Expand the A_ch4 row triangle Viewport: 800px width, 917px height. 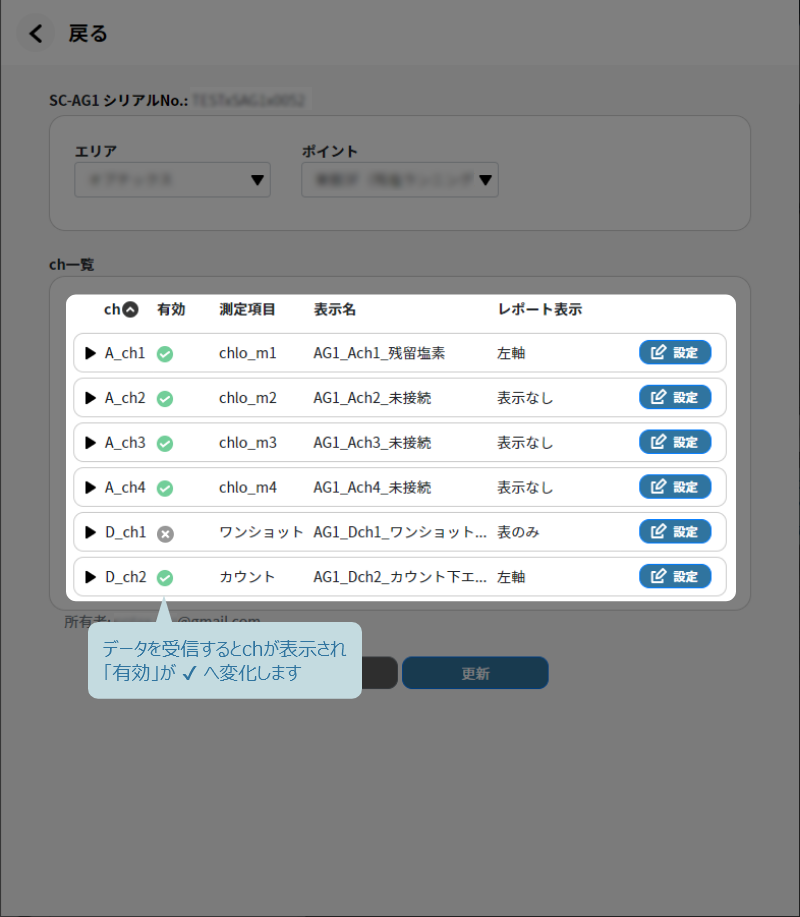point(90,487)
